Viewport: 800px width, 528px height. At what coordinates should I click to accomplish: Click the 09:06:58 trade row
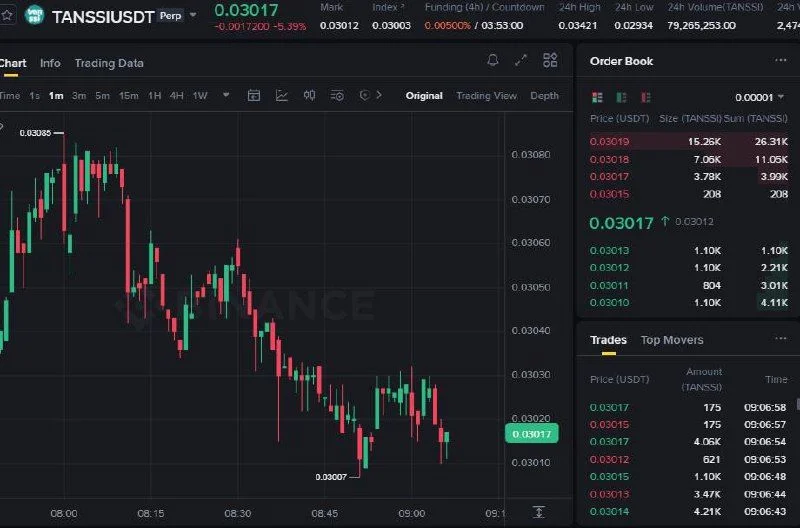point(689,407)
